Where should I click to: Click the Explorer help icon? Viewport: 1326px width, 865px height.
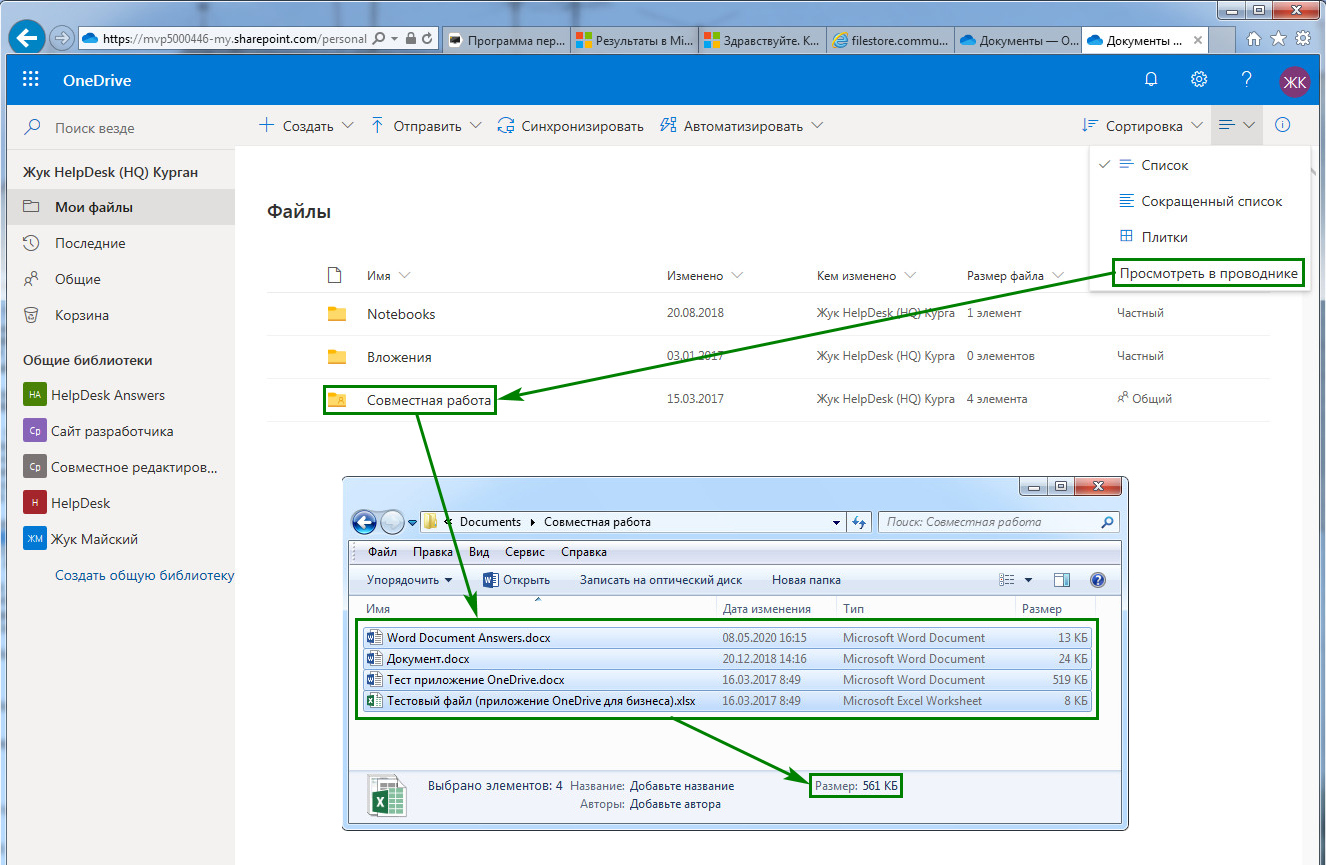(x=1098, y=580)
